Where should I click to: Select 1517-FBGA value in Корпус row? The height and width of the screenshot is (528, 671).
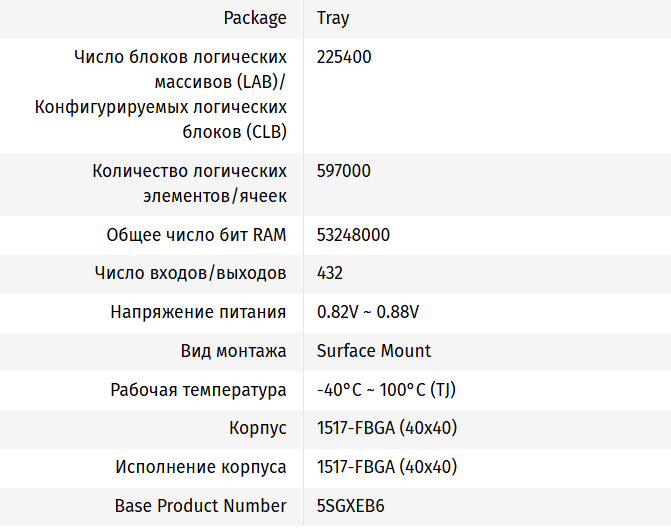[387, 428]
